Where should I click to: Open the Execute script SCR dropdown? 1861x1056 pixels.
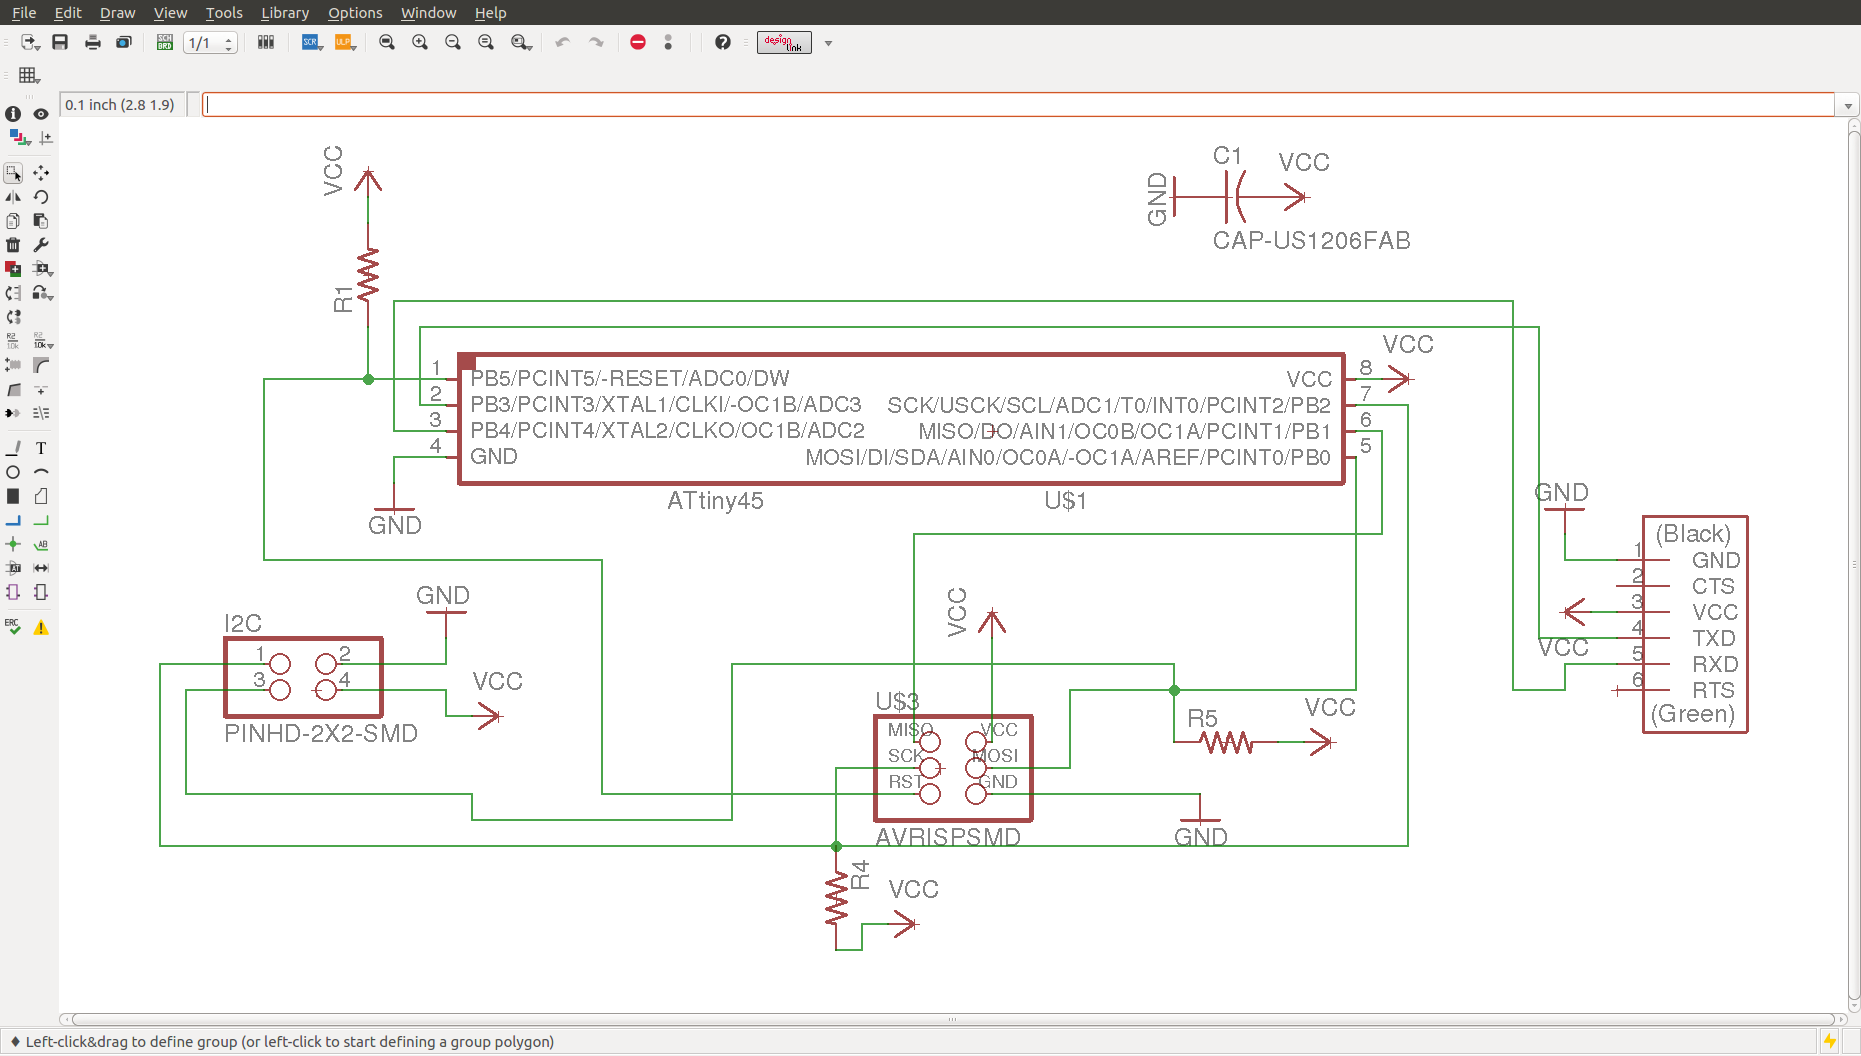(312, 42)
